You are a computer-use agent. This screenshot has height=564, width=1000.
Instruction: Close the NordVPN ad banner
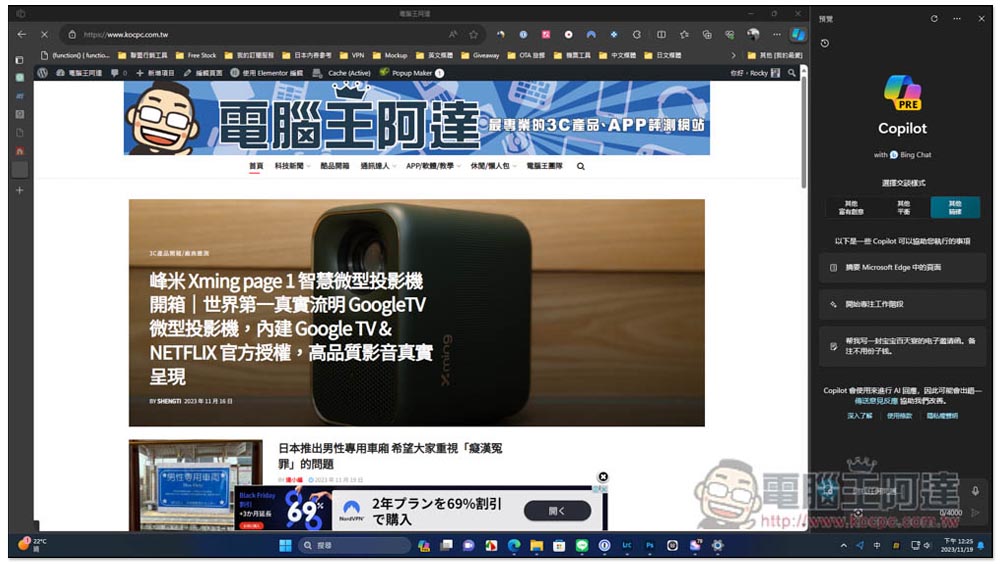[603, 477]
